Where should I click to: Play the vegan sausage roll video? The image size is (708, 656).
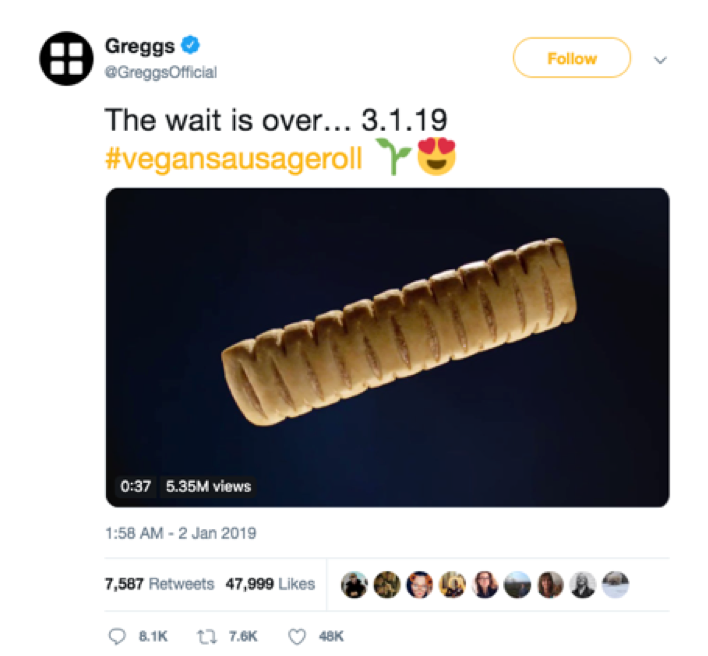coord(387,347)
